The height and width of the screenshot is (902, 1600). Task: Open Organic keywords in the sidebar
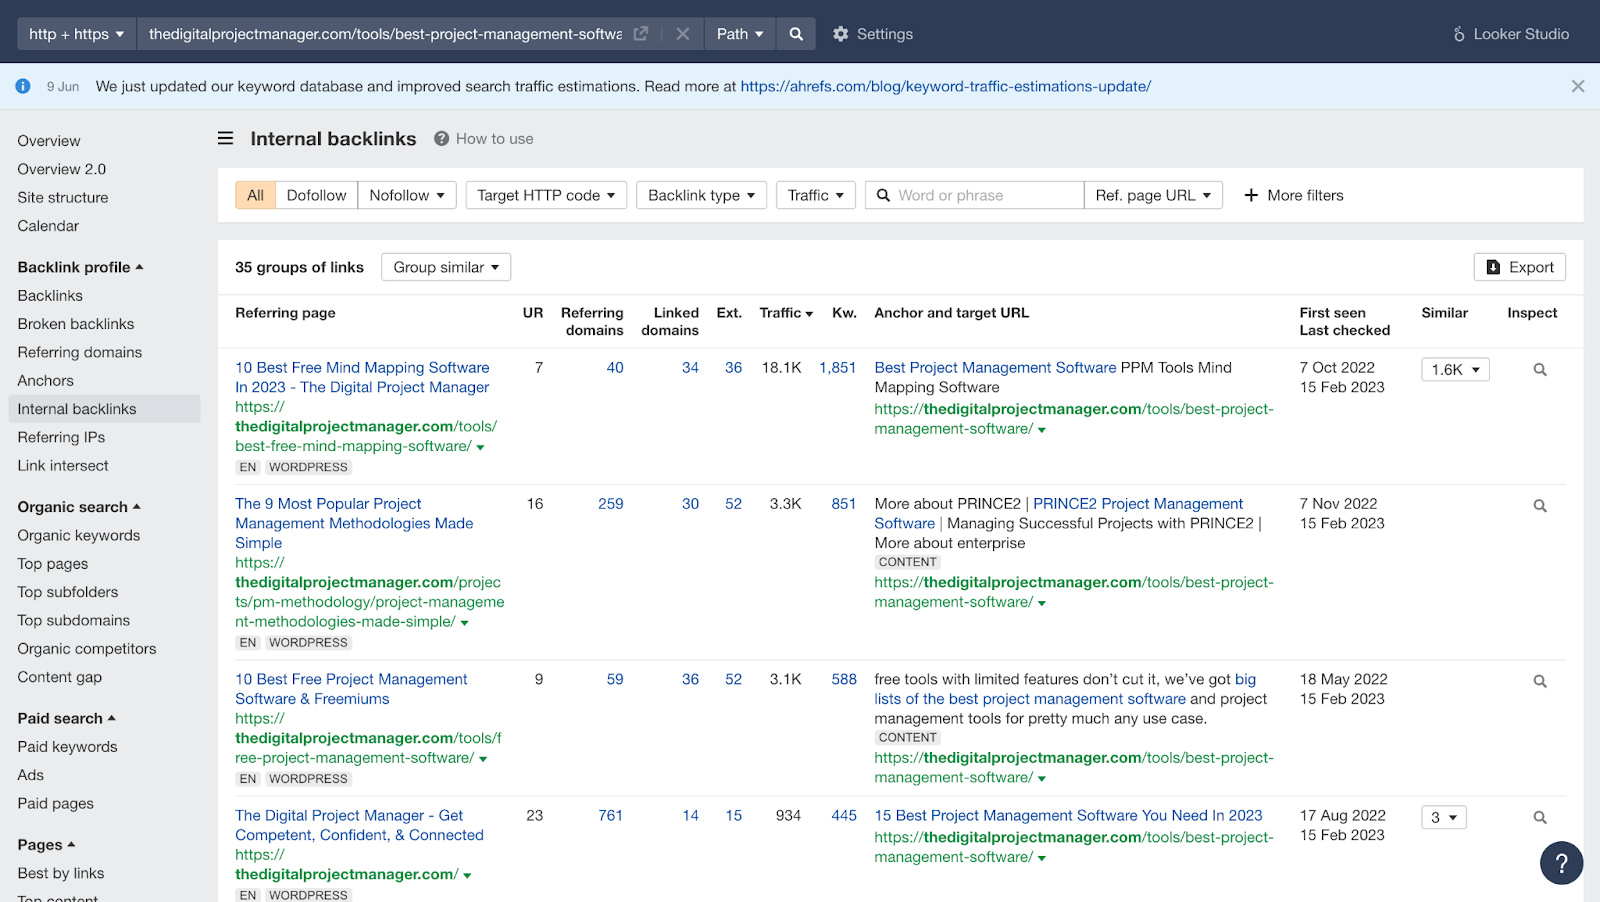(x=79, y=536)
